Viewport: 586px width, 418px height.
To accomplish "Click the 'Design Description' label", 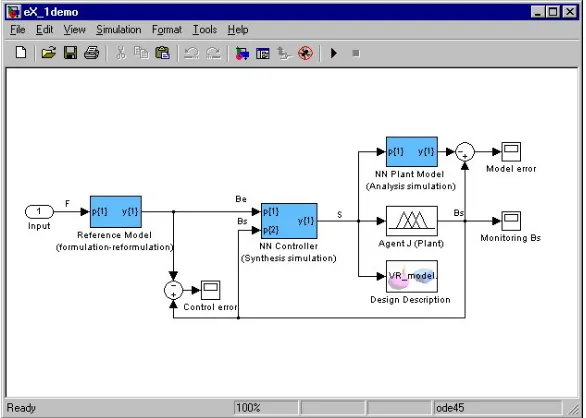I will click(x=410, y=300).
